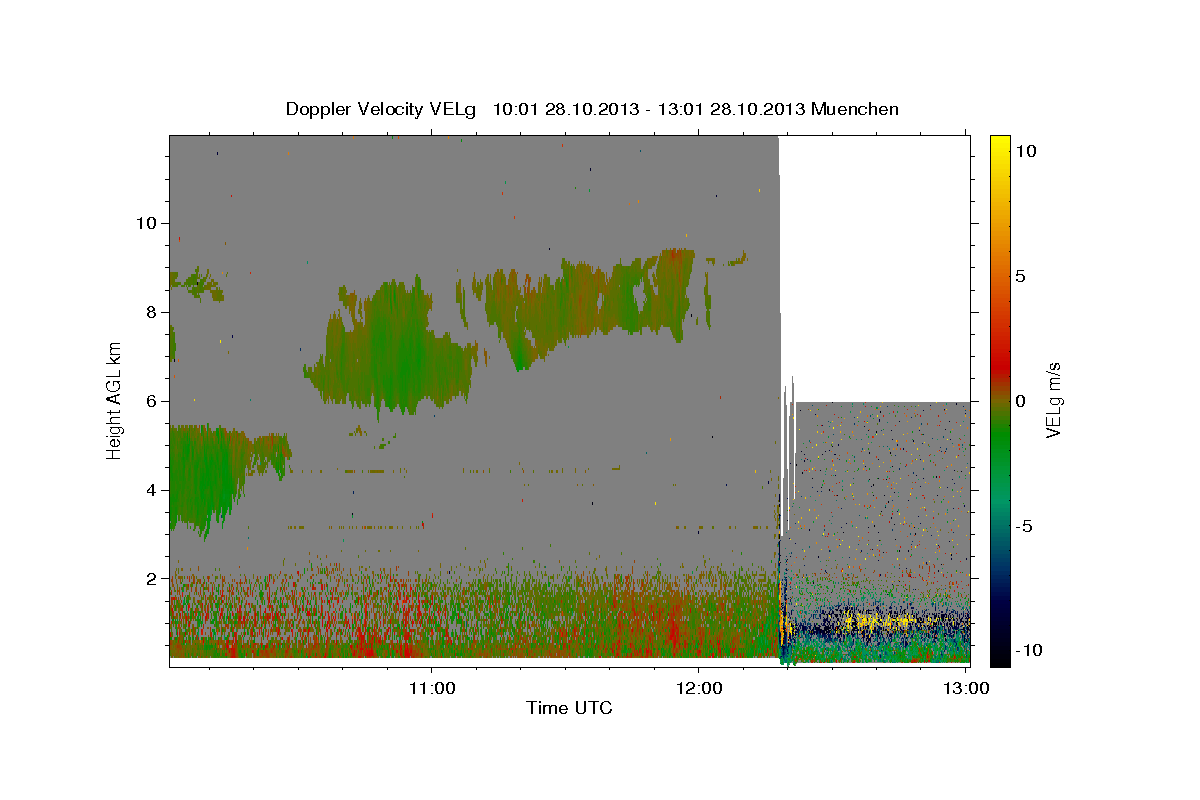Click the height tick label "10"
The height and width of the screenshot is (800, 1200).
(x=145, y=222)
